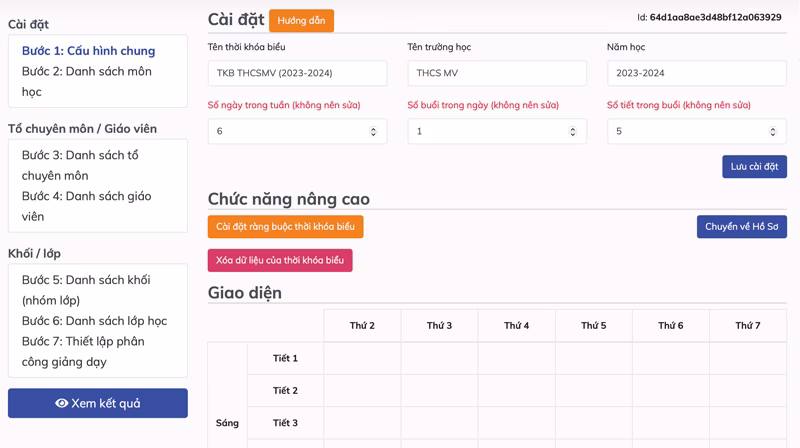This screenshot has height=448, width=800.
Task: Click the Chức năng nâng cao heading
Action: coord(288,198)
